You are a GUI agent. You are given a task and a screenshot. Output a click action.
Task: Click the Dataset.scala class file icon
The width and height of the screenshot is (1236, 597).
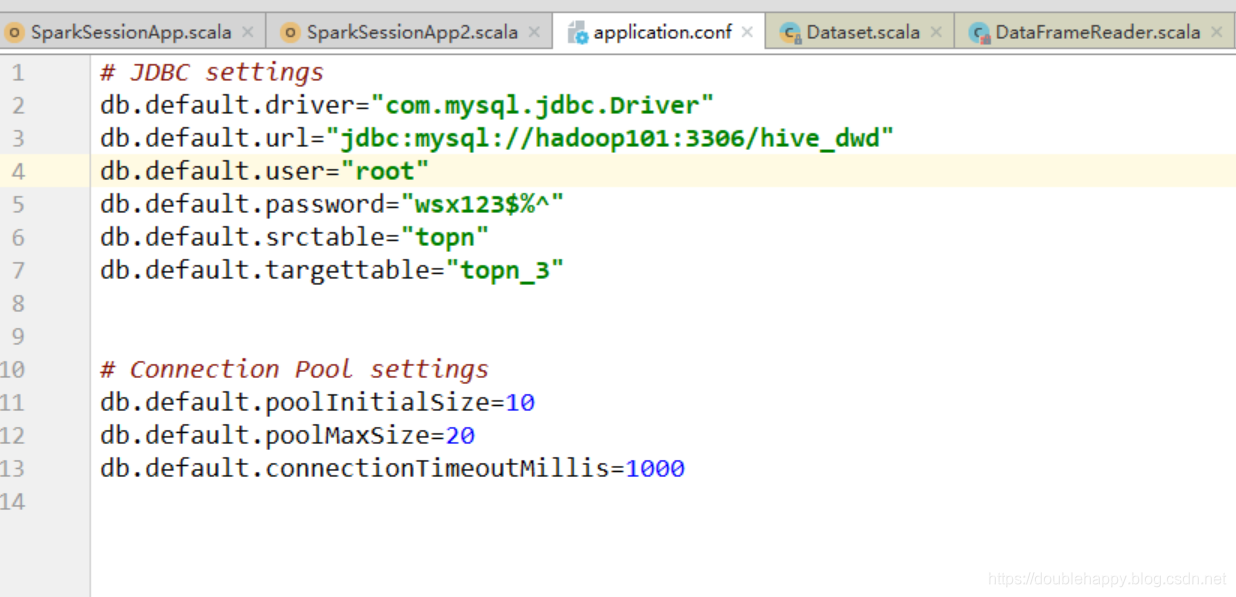point(791,33)
